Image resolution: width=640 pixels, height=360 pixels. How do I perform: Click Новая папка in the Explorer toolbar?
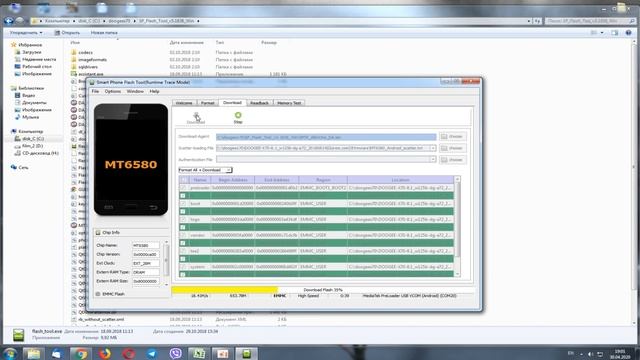click(x=104, y=32)
